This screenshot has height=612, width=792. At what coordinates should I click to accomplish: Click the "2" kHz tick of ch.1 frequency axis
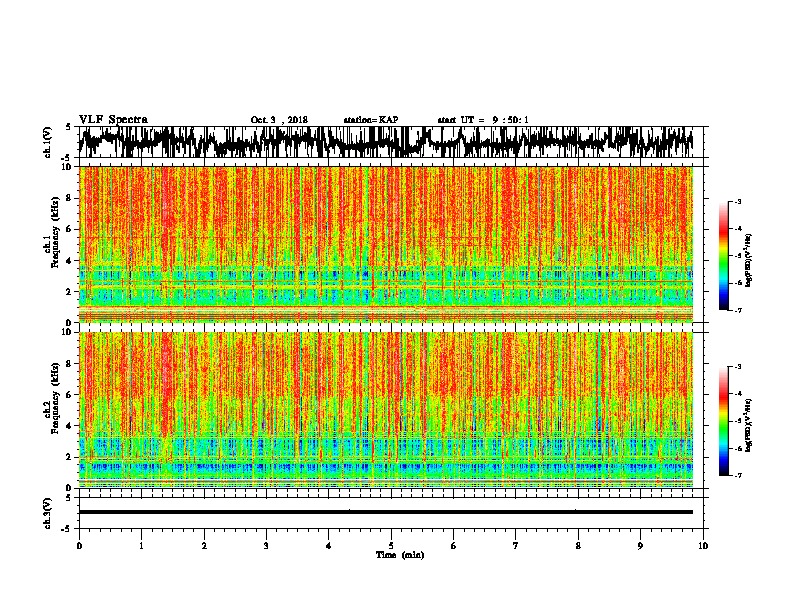pos(70,291)
